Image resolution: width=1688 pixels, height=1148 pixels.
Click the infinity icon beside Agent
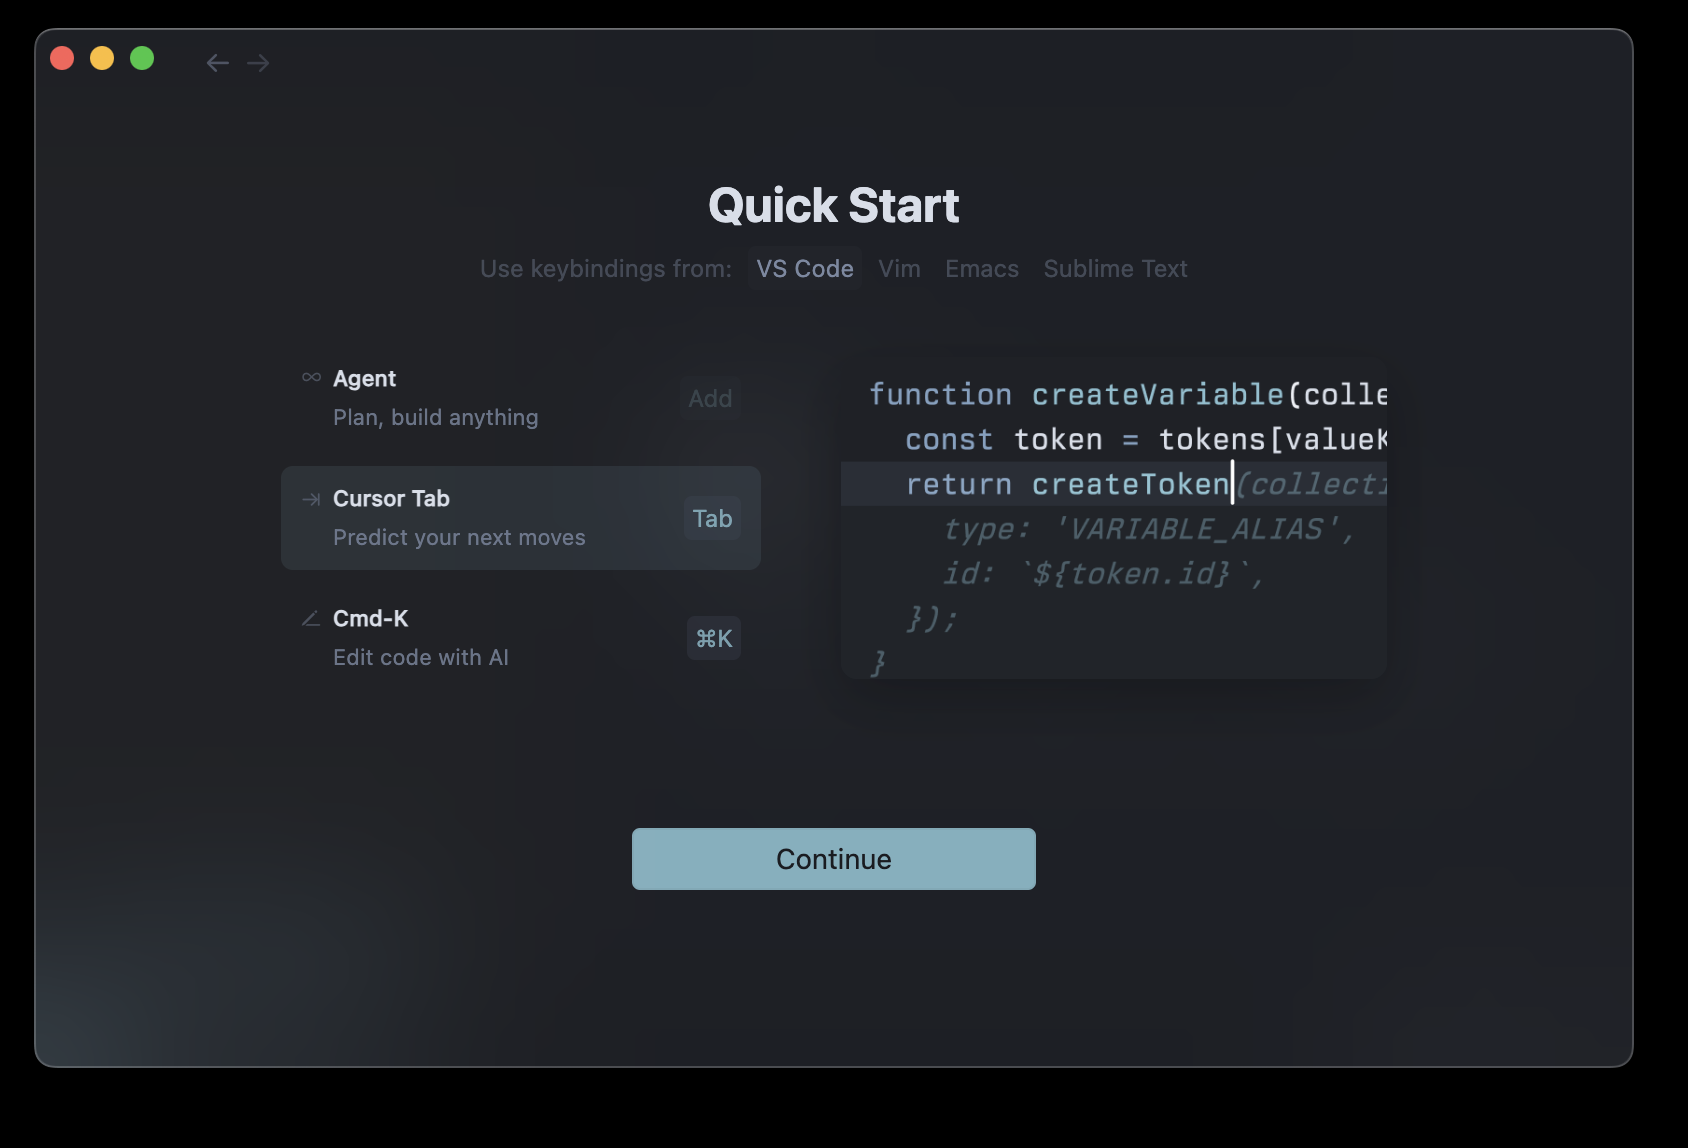(x=311, y=378)
